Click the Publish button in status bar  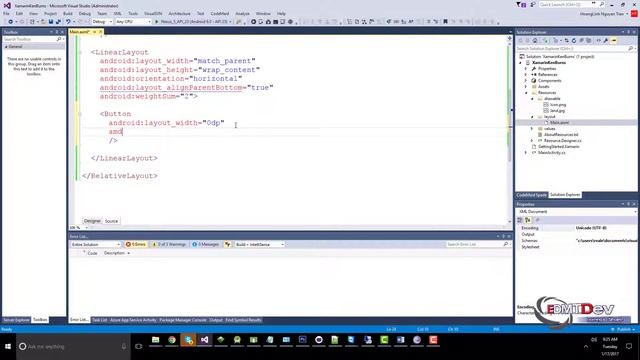click(x=623, y=329)
